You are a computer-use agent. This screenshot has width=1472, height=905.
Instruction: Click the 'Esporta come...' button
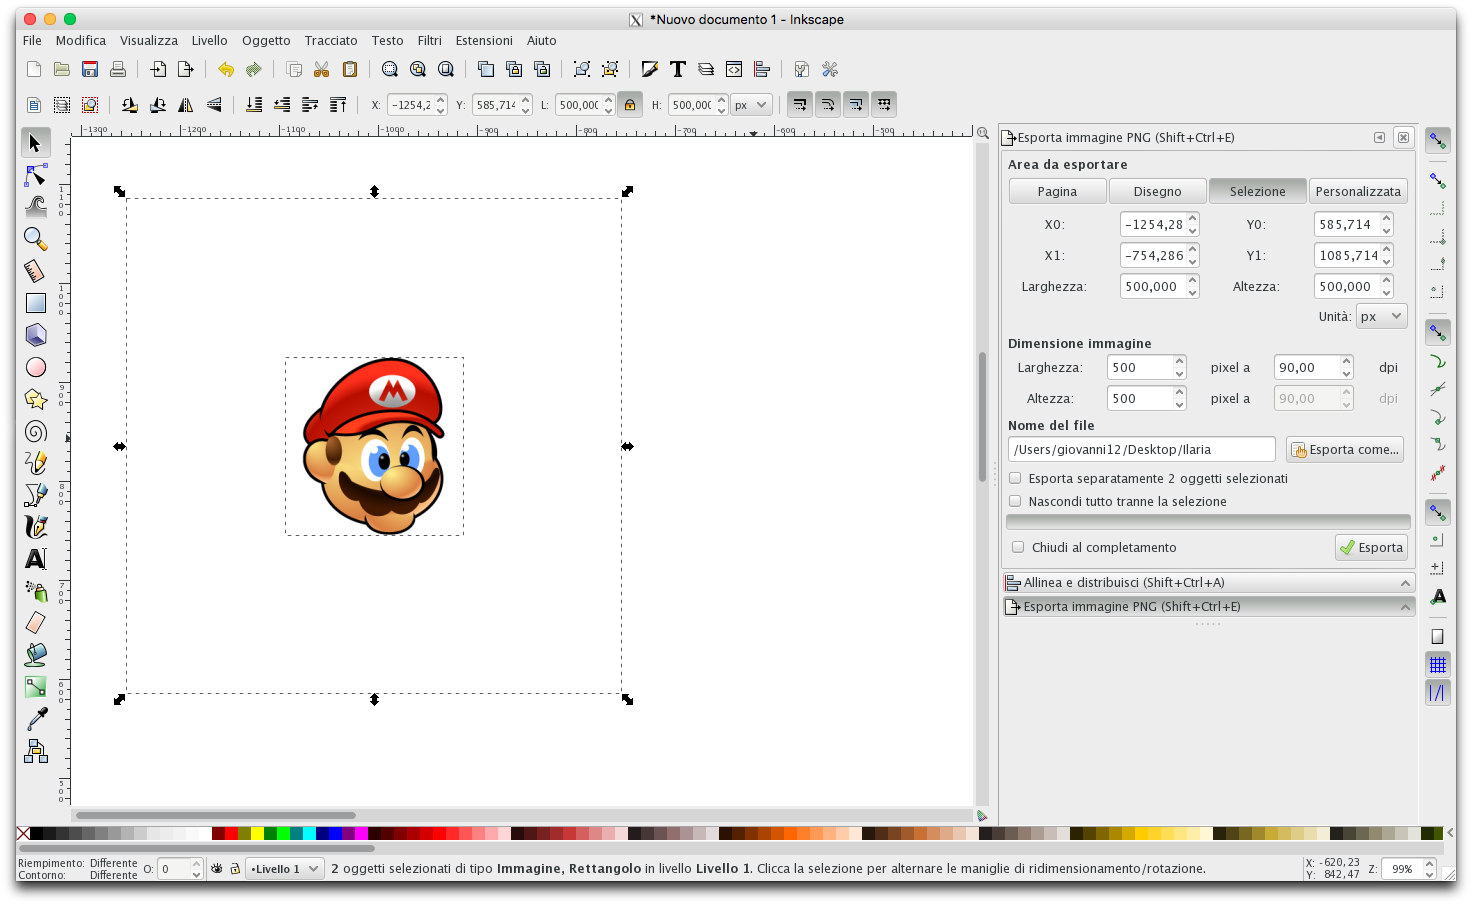point(1345,449)
